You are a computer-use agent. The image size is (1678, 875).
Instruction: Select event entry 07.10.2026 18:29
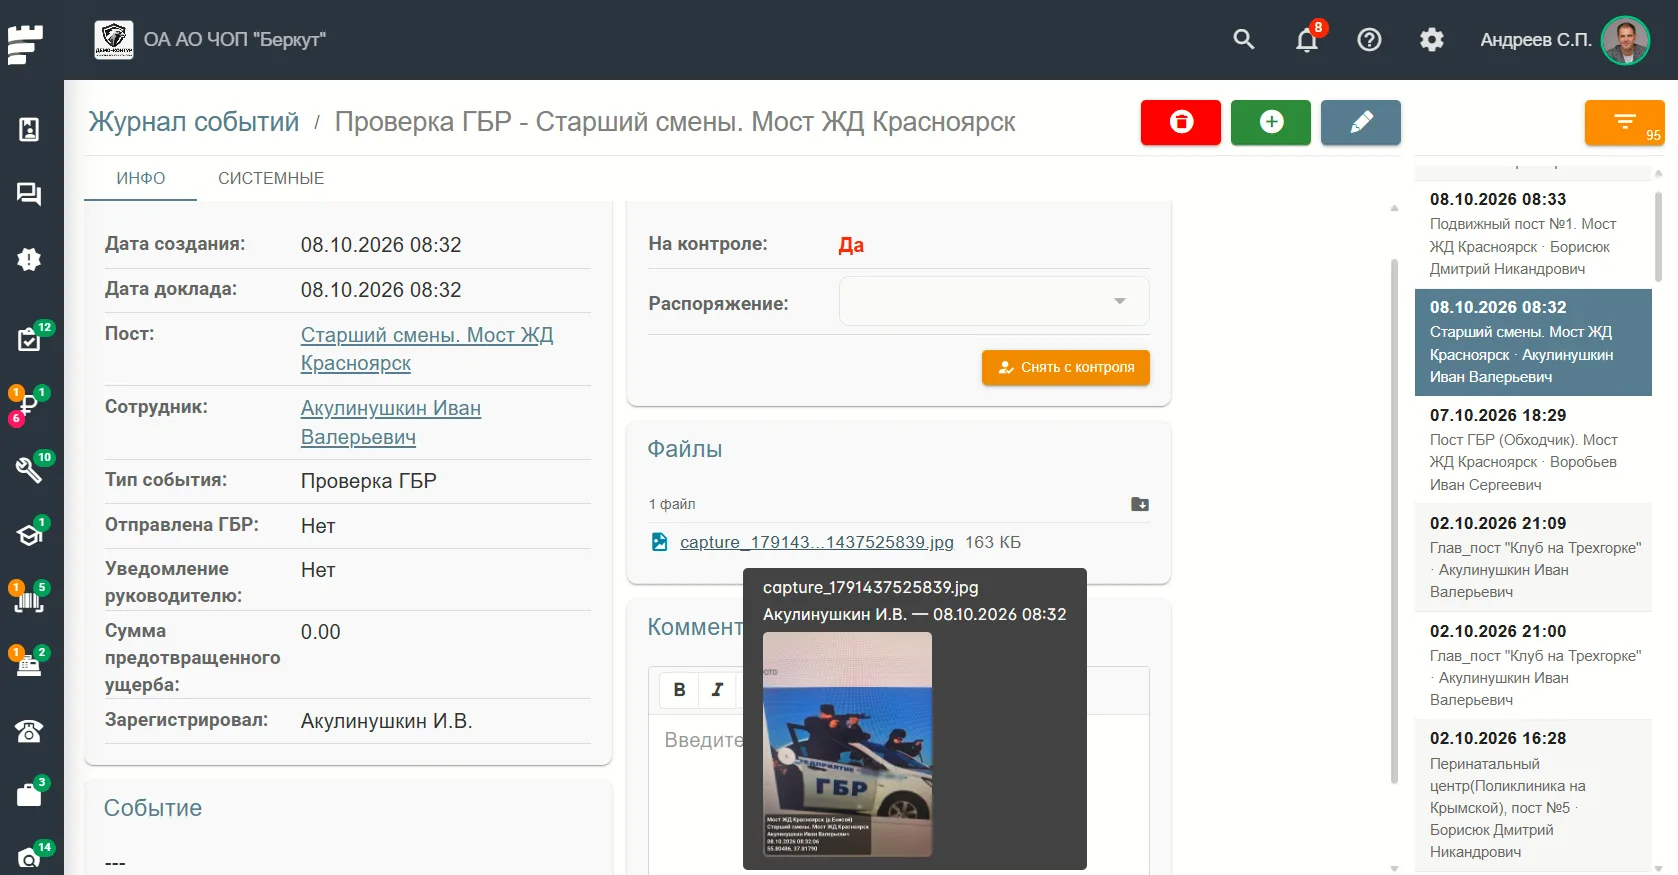pyautogui.click(x=1533, y=450)
